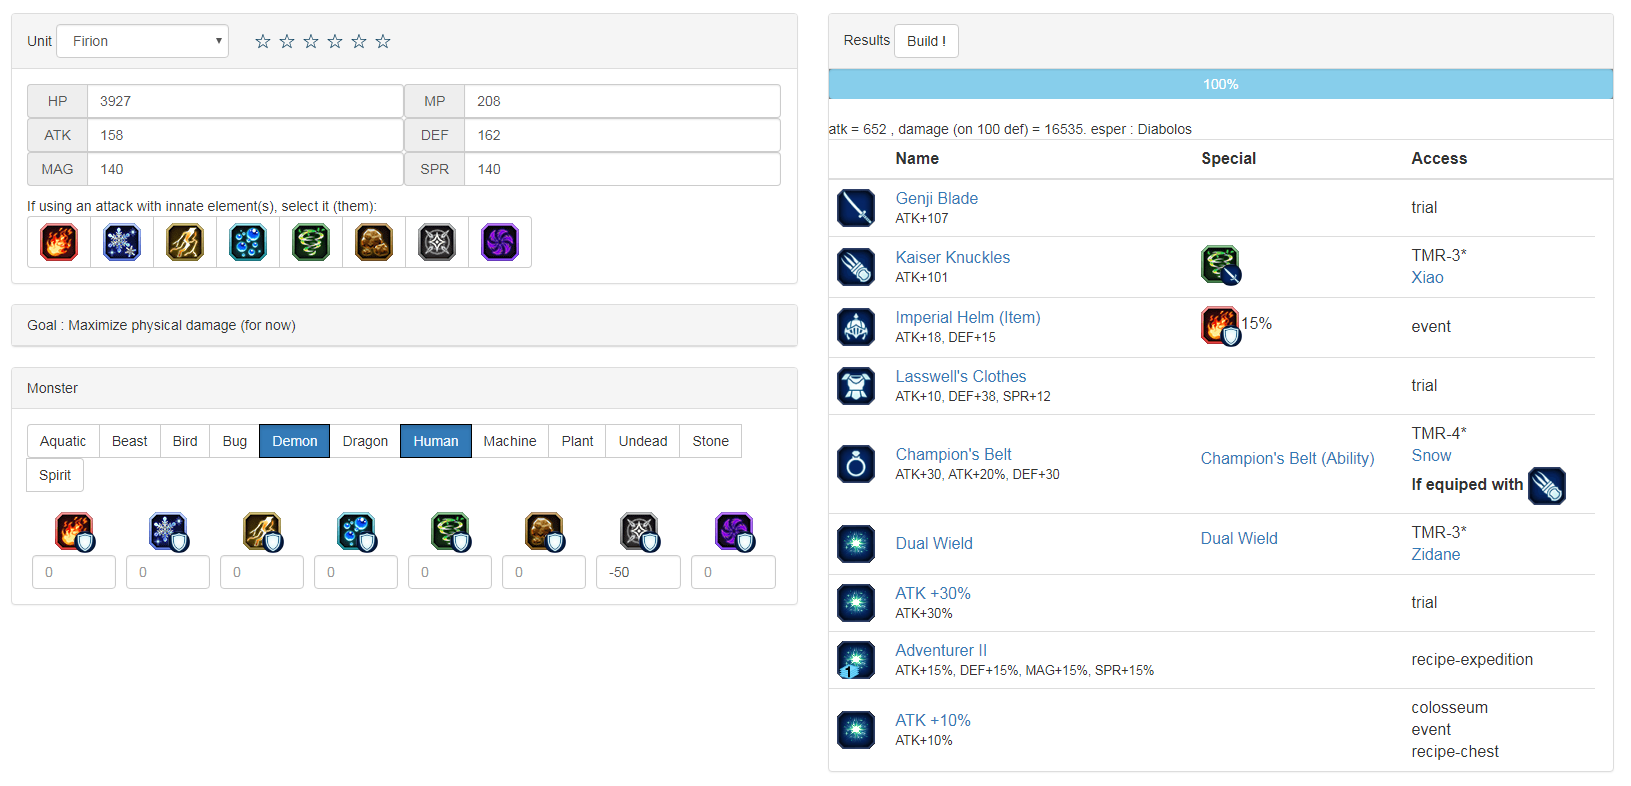
Task: Toggle the Plant monster type
Action: [577, 441]
